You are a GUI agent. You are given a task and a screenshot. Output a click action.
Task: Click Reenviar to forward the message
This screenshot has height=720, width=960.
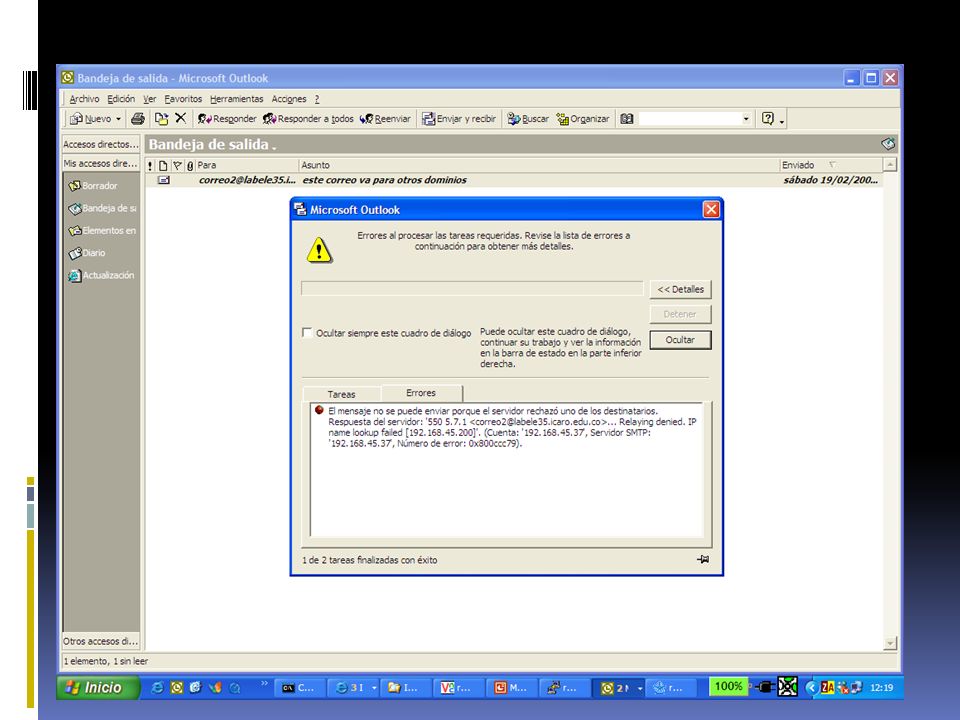(x=385, y=119)
